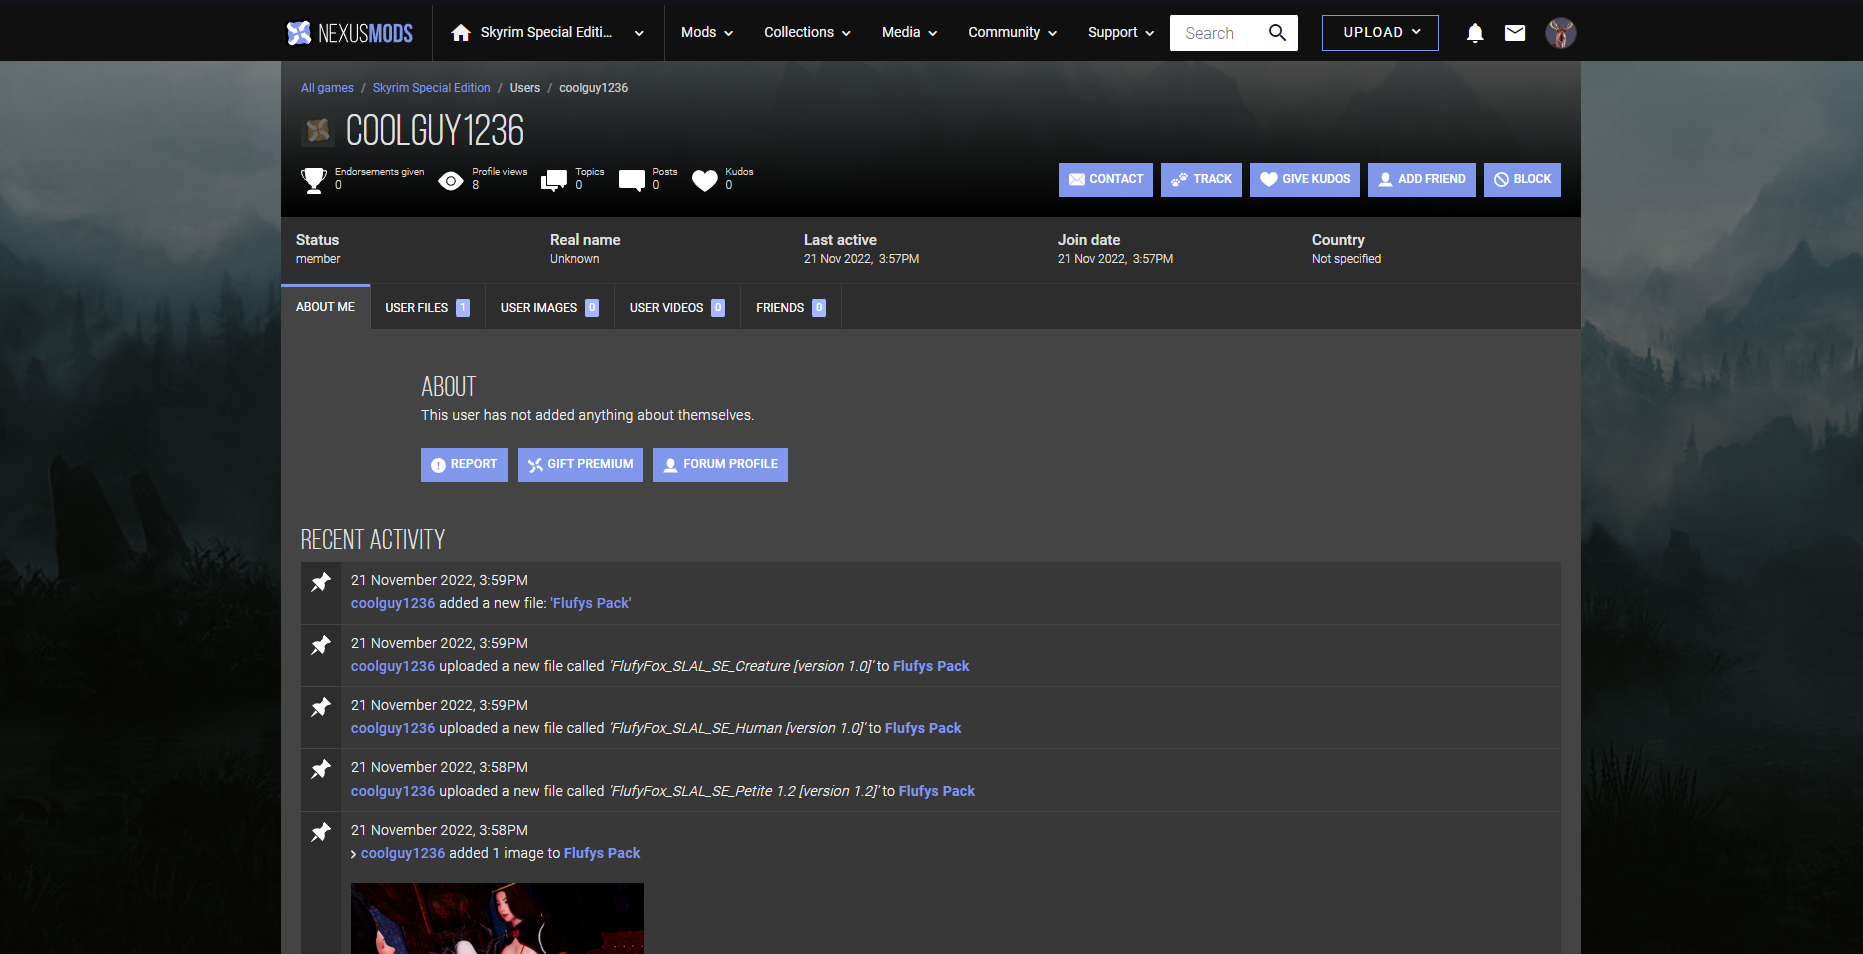This screenshot has height=954, width=1863.
Task: Open Flufys Pack link in Petite 1.2 upload entry
Action: tap(937, 791)
